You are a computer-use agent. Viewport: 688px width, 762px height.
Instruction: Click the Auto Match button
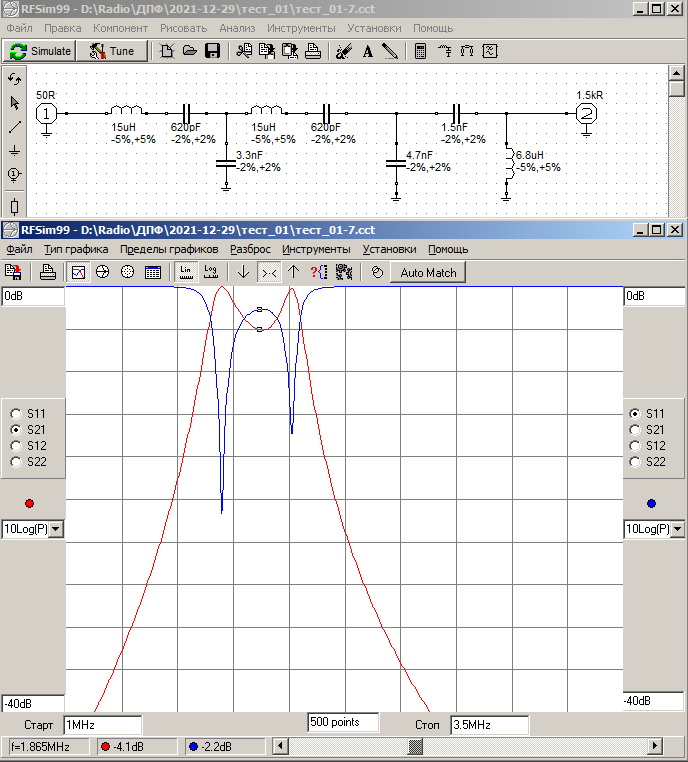pos(428,273)
